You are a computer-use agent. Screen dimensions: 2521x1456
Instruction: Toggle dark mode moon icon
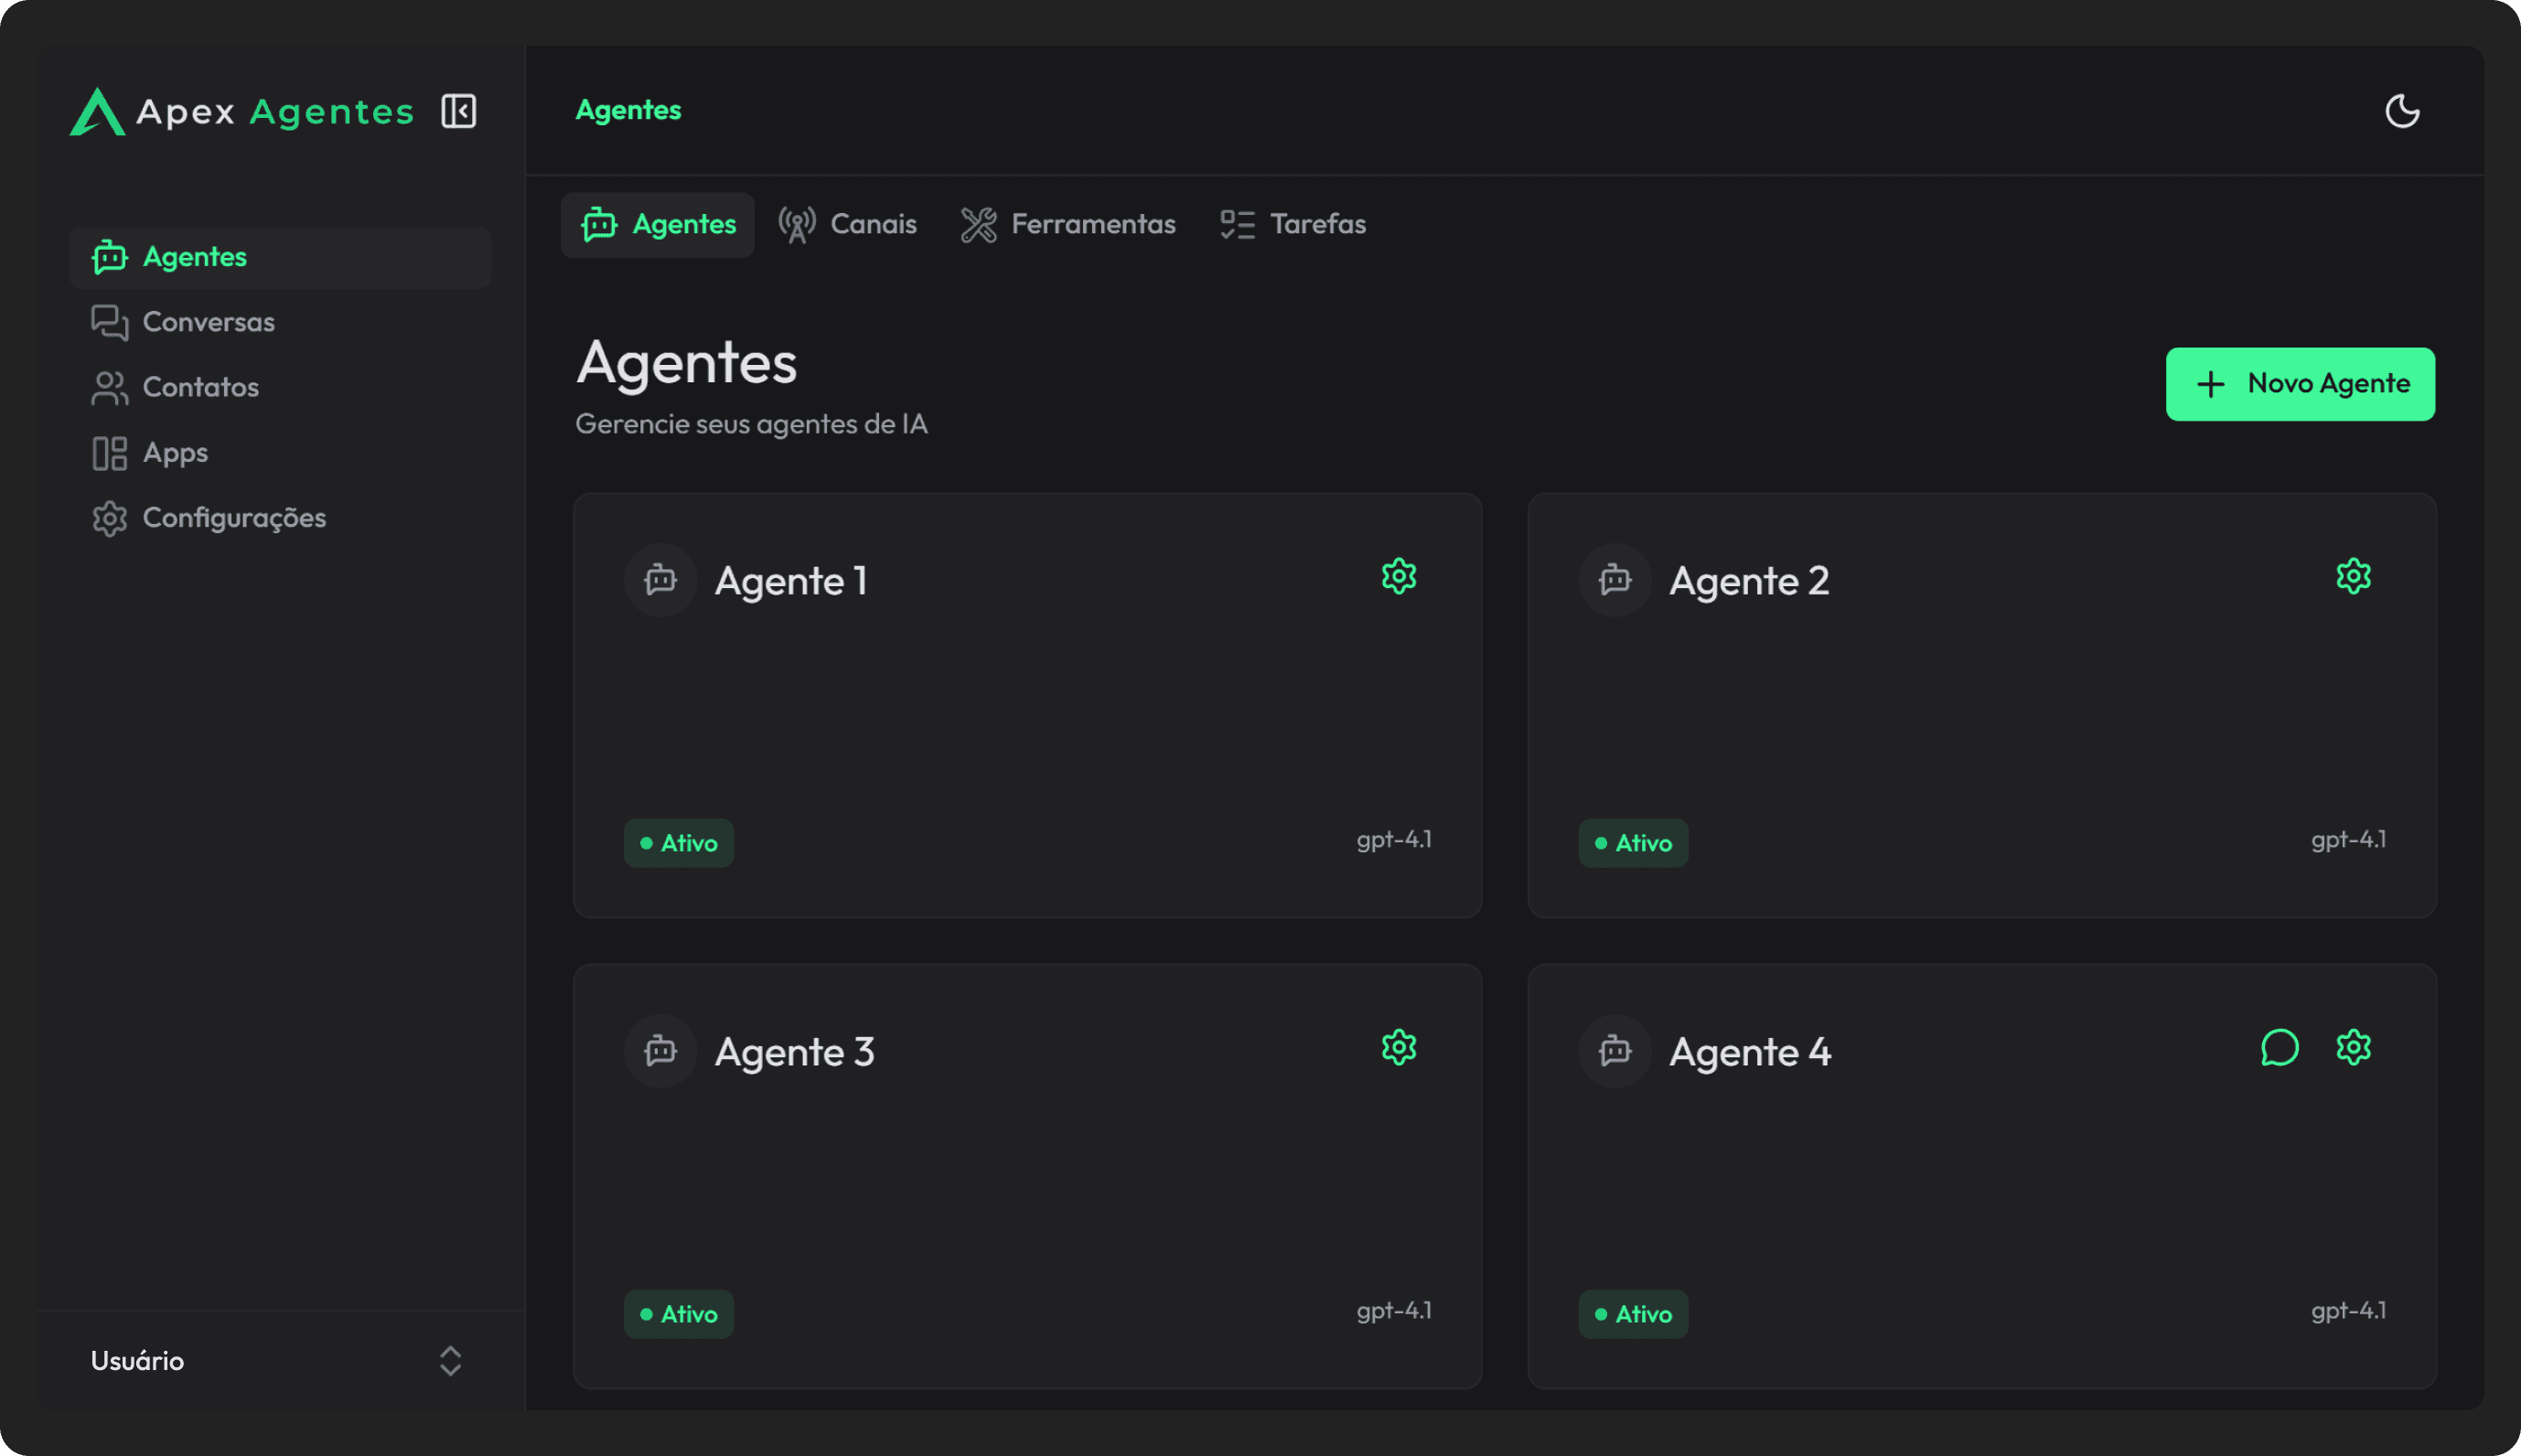tap(2402, 111)
